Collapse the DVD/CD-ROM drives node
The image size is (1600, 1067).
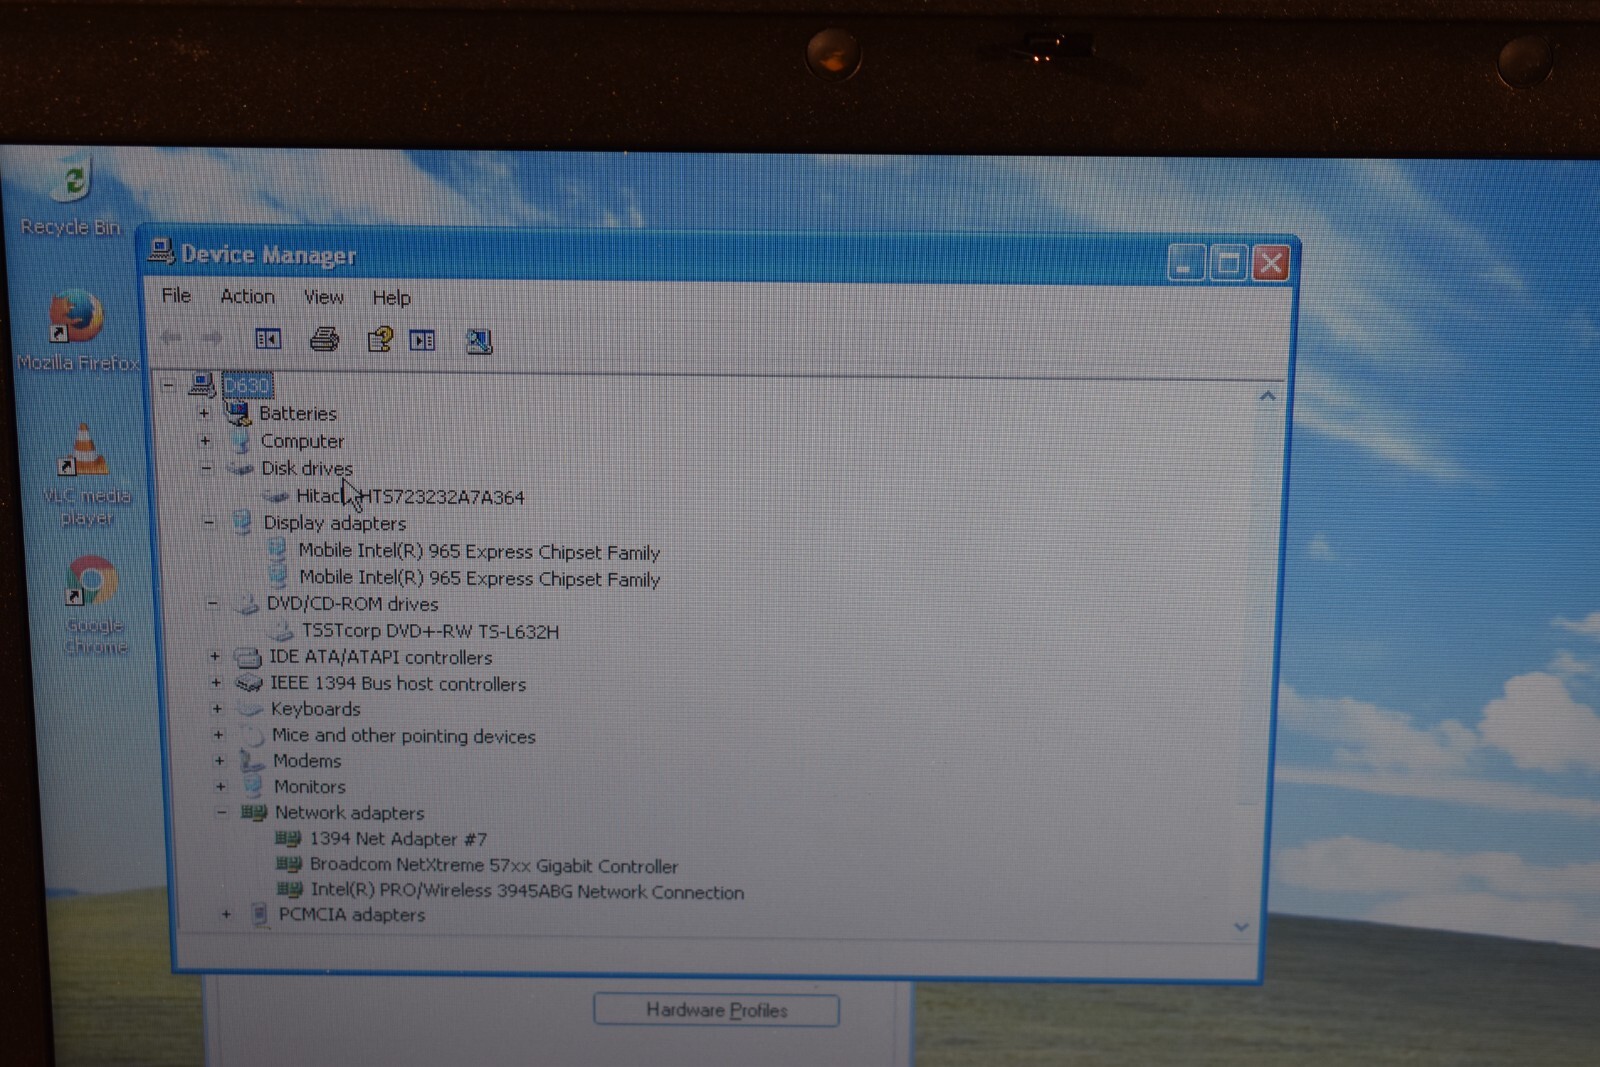(212, 603)
